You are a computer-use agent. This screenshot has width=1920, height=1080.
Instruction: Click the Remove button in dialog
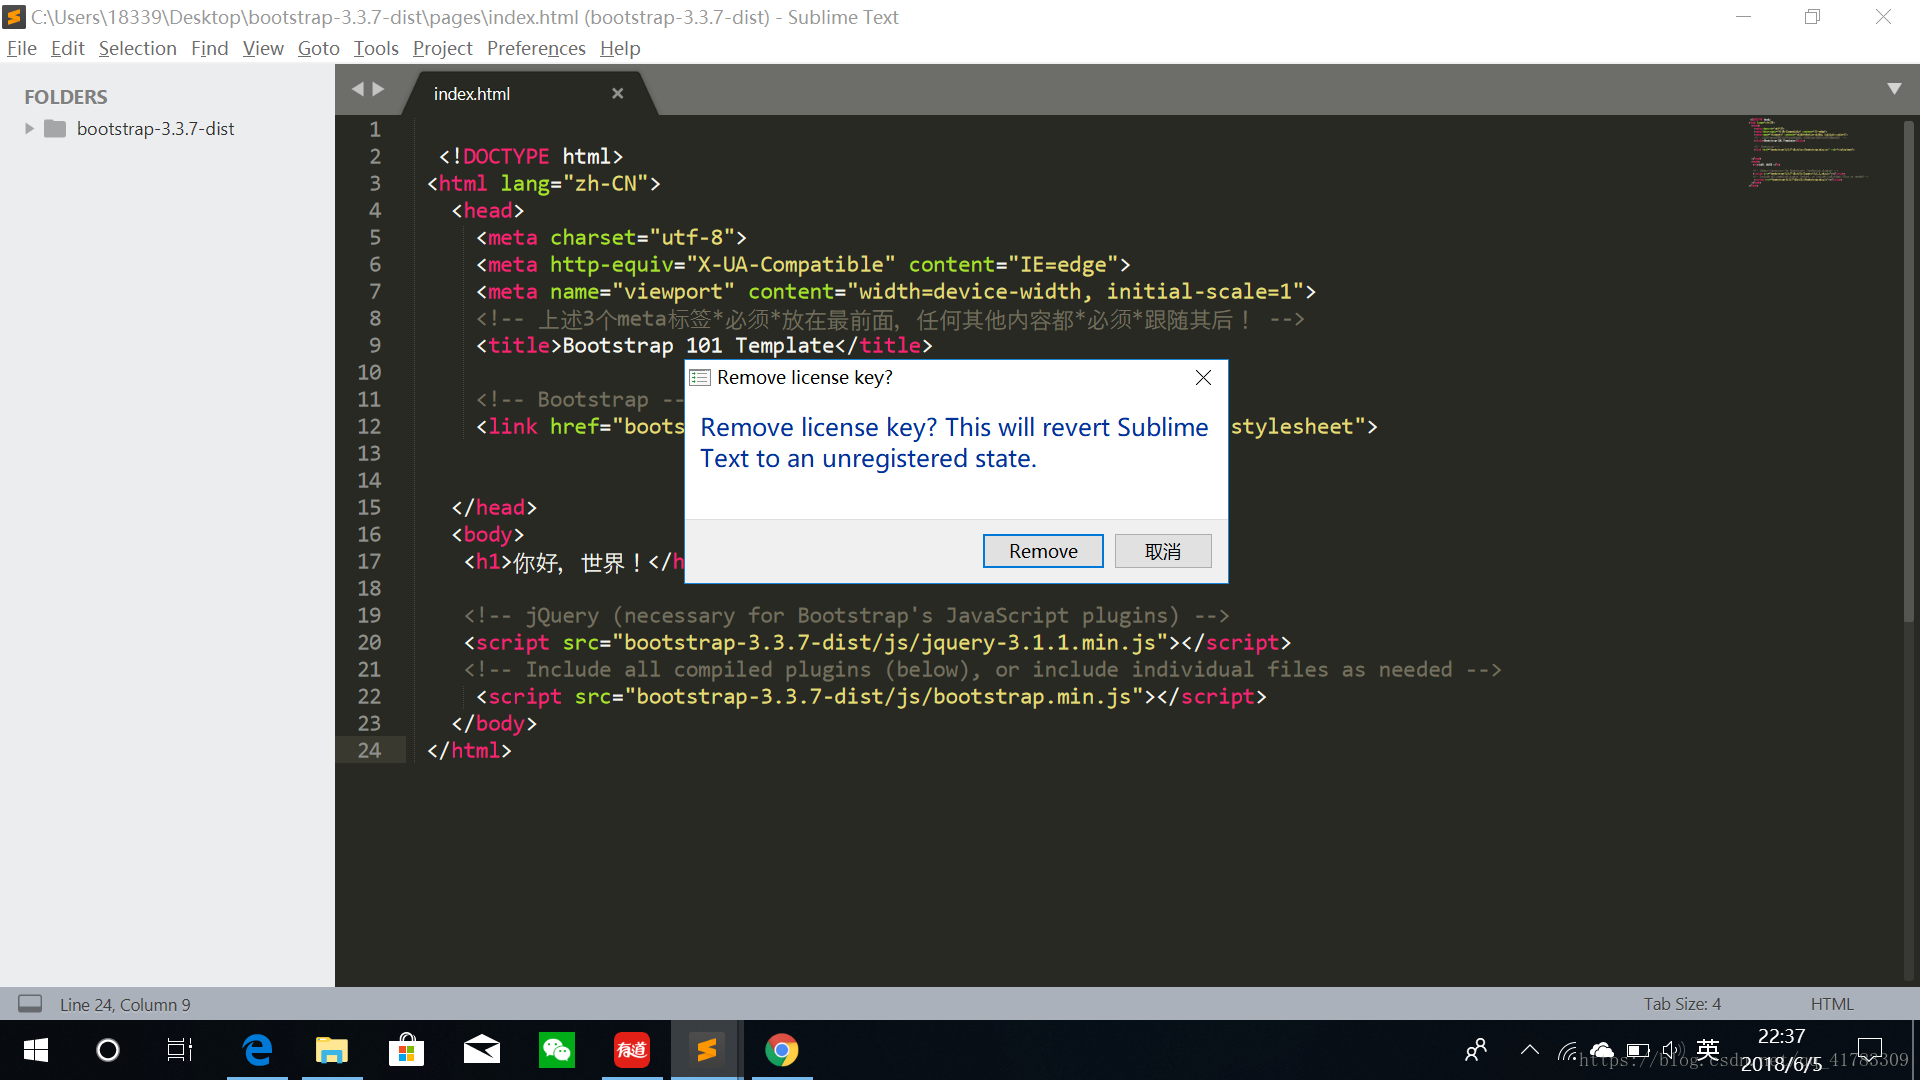[x=1043, y=551]
